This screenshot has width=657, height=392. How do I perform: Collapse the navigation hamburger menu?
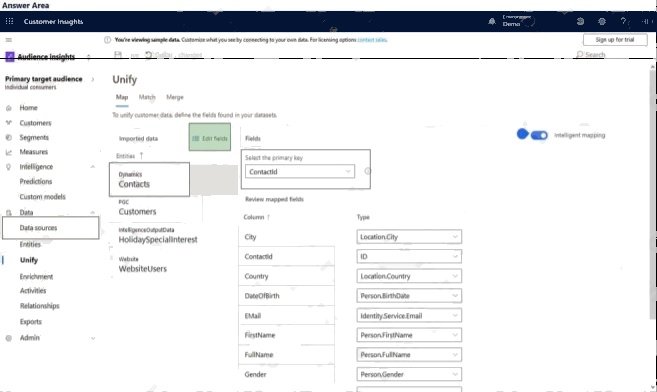[x=9, y=40]
